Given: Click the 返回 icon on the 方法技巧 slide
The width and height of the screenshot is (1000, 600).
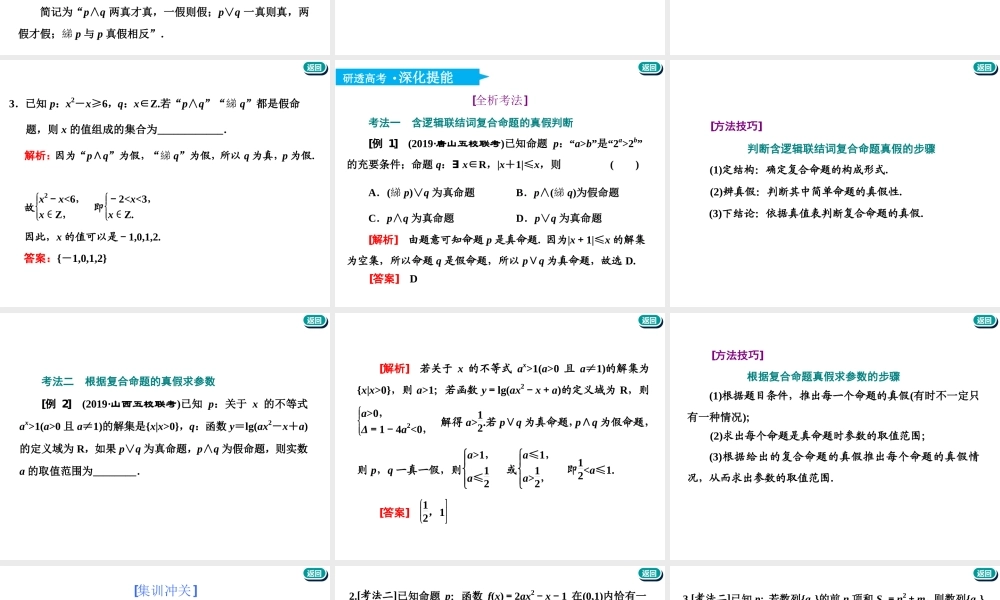Looking at the screenshot, I should (986, 322).
